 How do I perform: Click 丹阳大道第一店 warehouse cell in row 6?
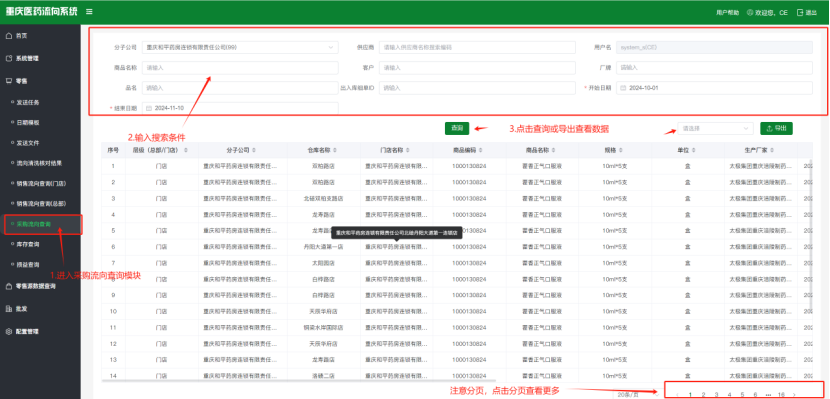pyautogui.click(x=323, y=247)
